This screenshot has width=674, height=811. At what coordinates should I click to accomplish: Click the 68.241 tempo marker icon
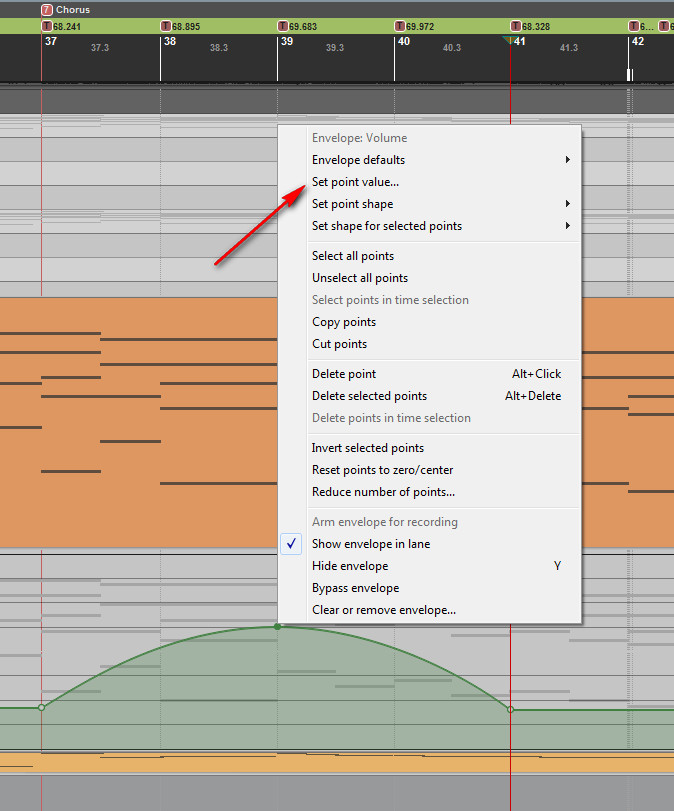point(47,26)
